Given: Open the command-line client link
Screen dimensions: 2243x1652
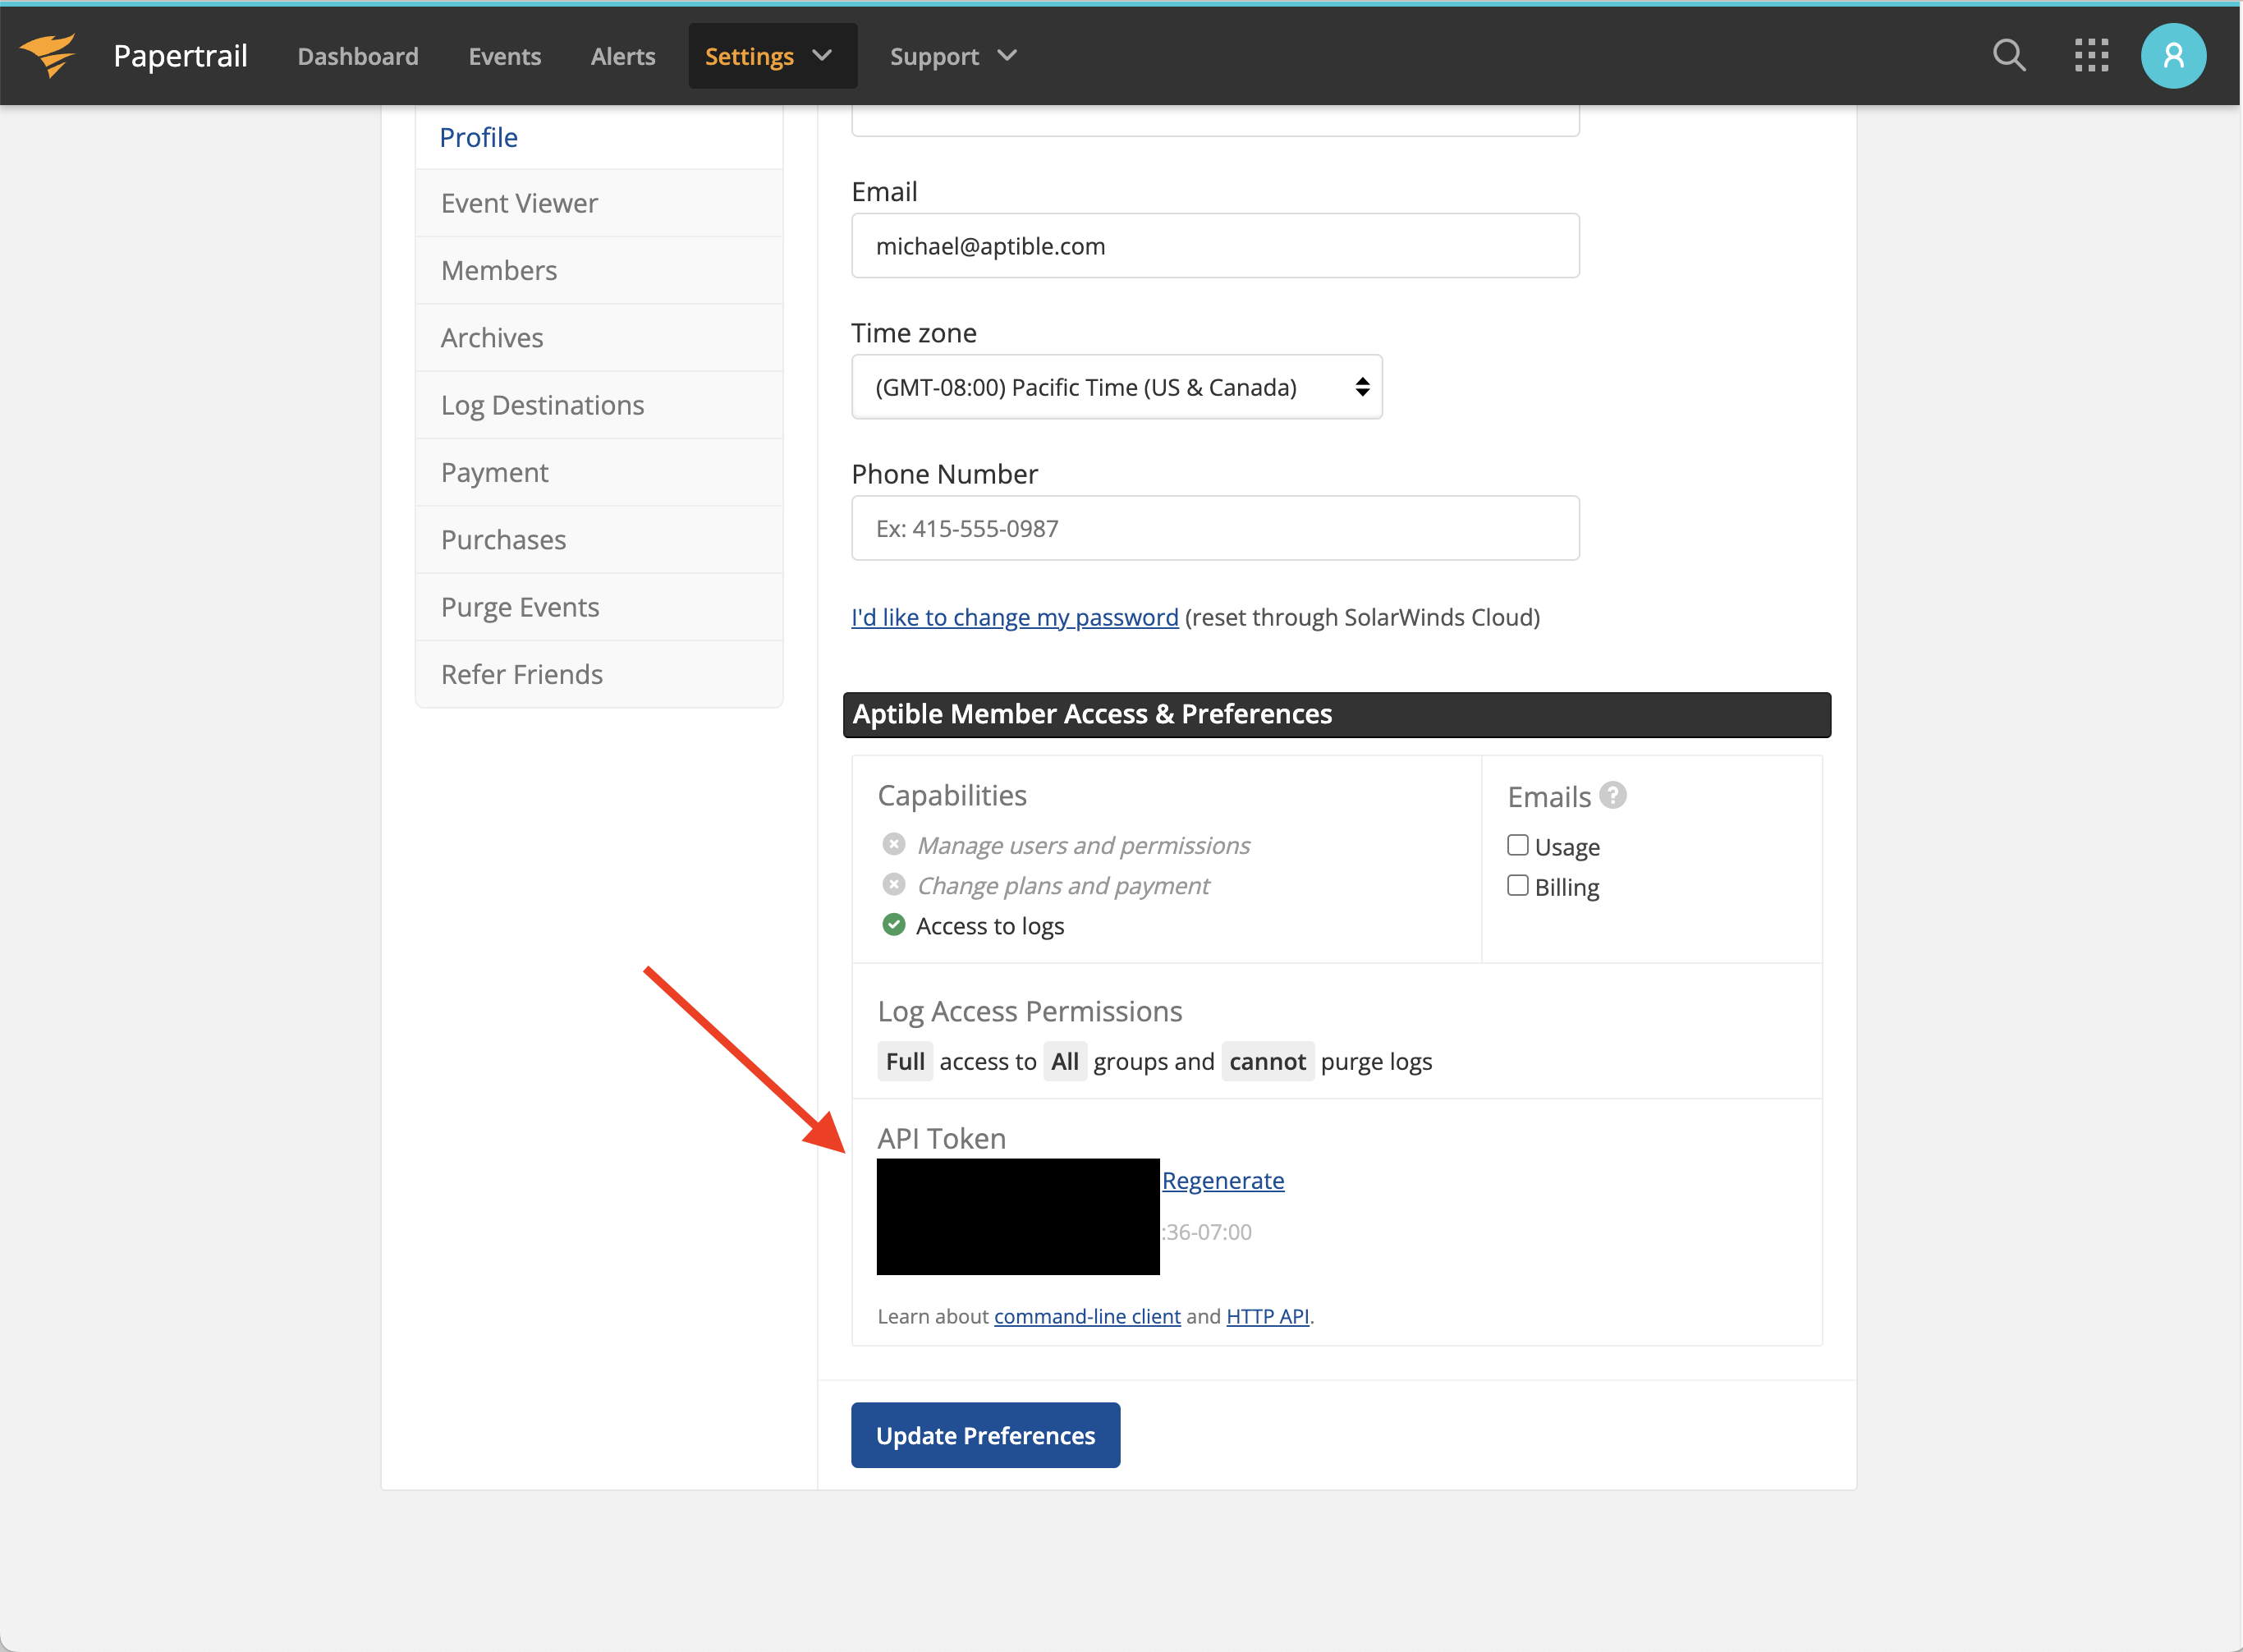Looking at the screenshot, I should coord(1087,1316).
